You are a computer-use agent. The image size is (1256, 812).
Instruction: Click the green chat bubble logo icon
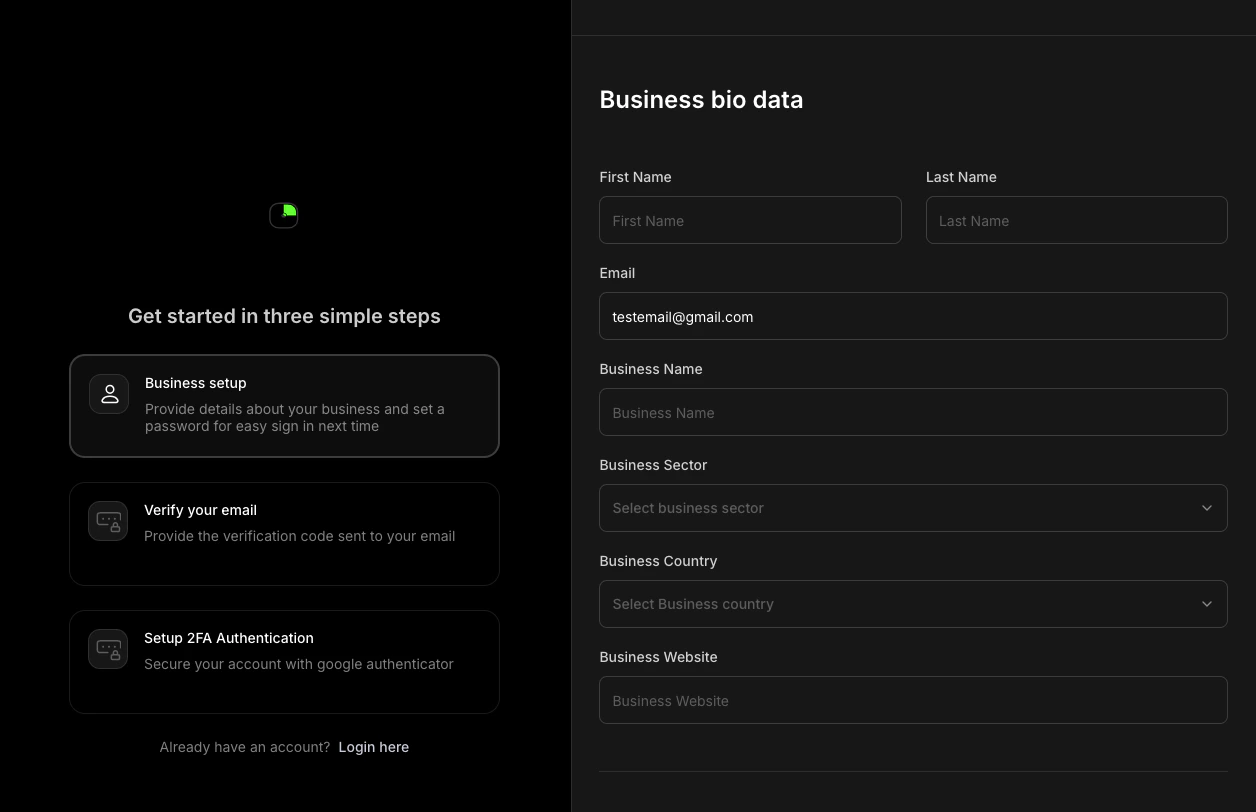click(283, 215)
